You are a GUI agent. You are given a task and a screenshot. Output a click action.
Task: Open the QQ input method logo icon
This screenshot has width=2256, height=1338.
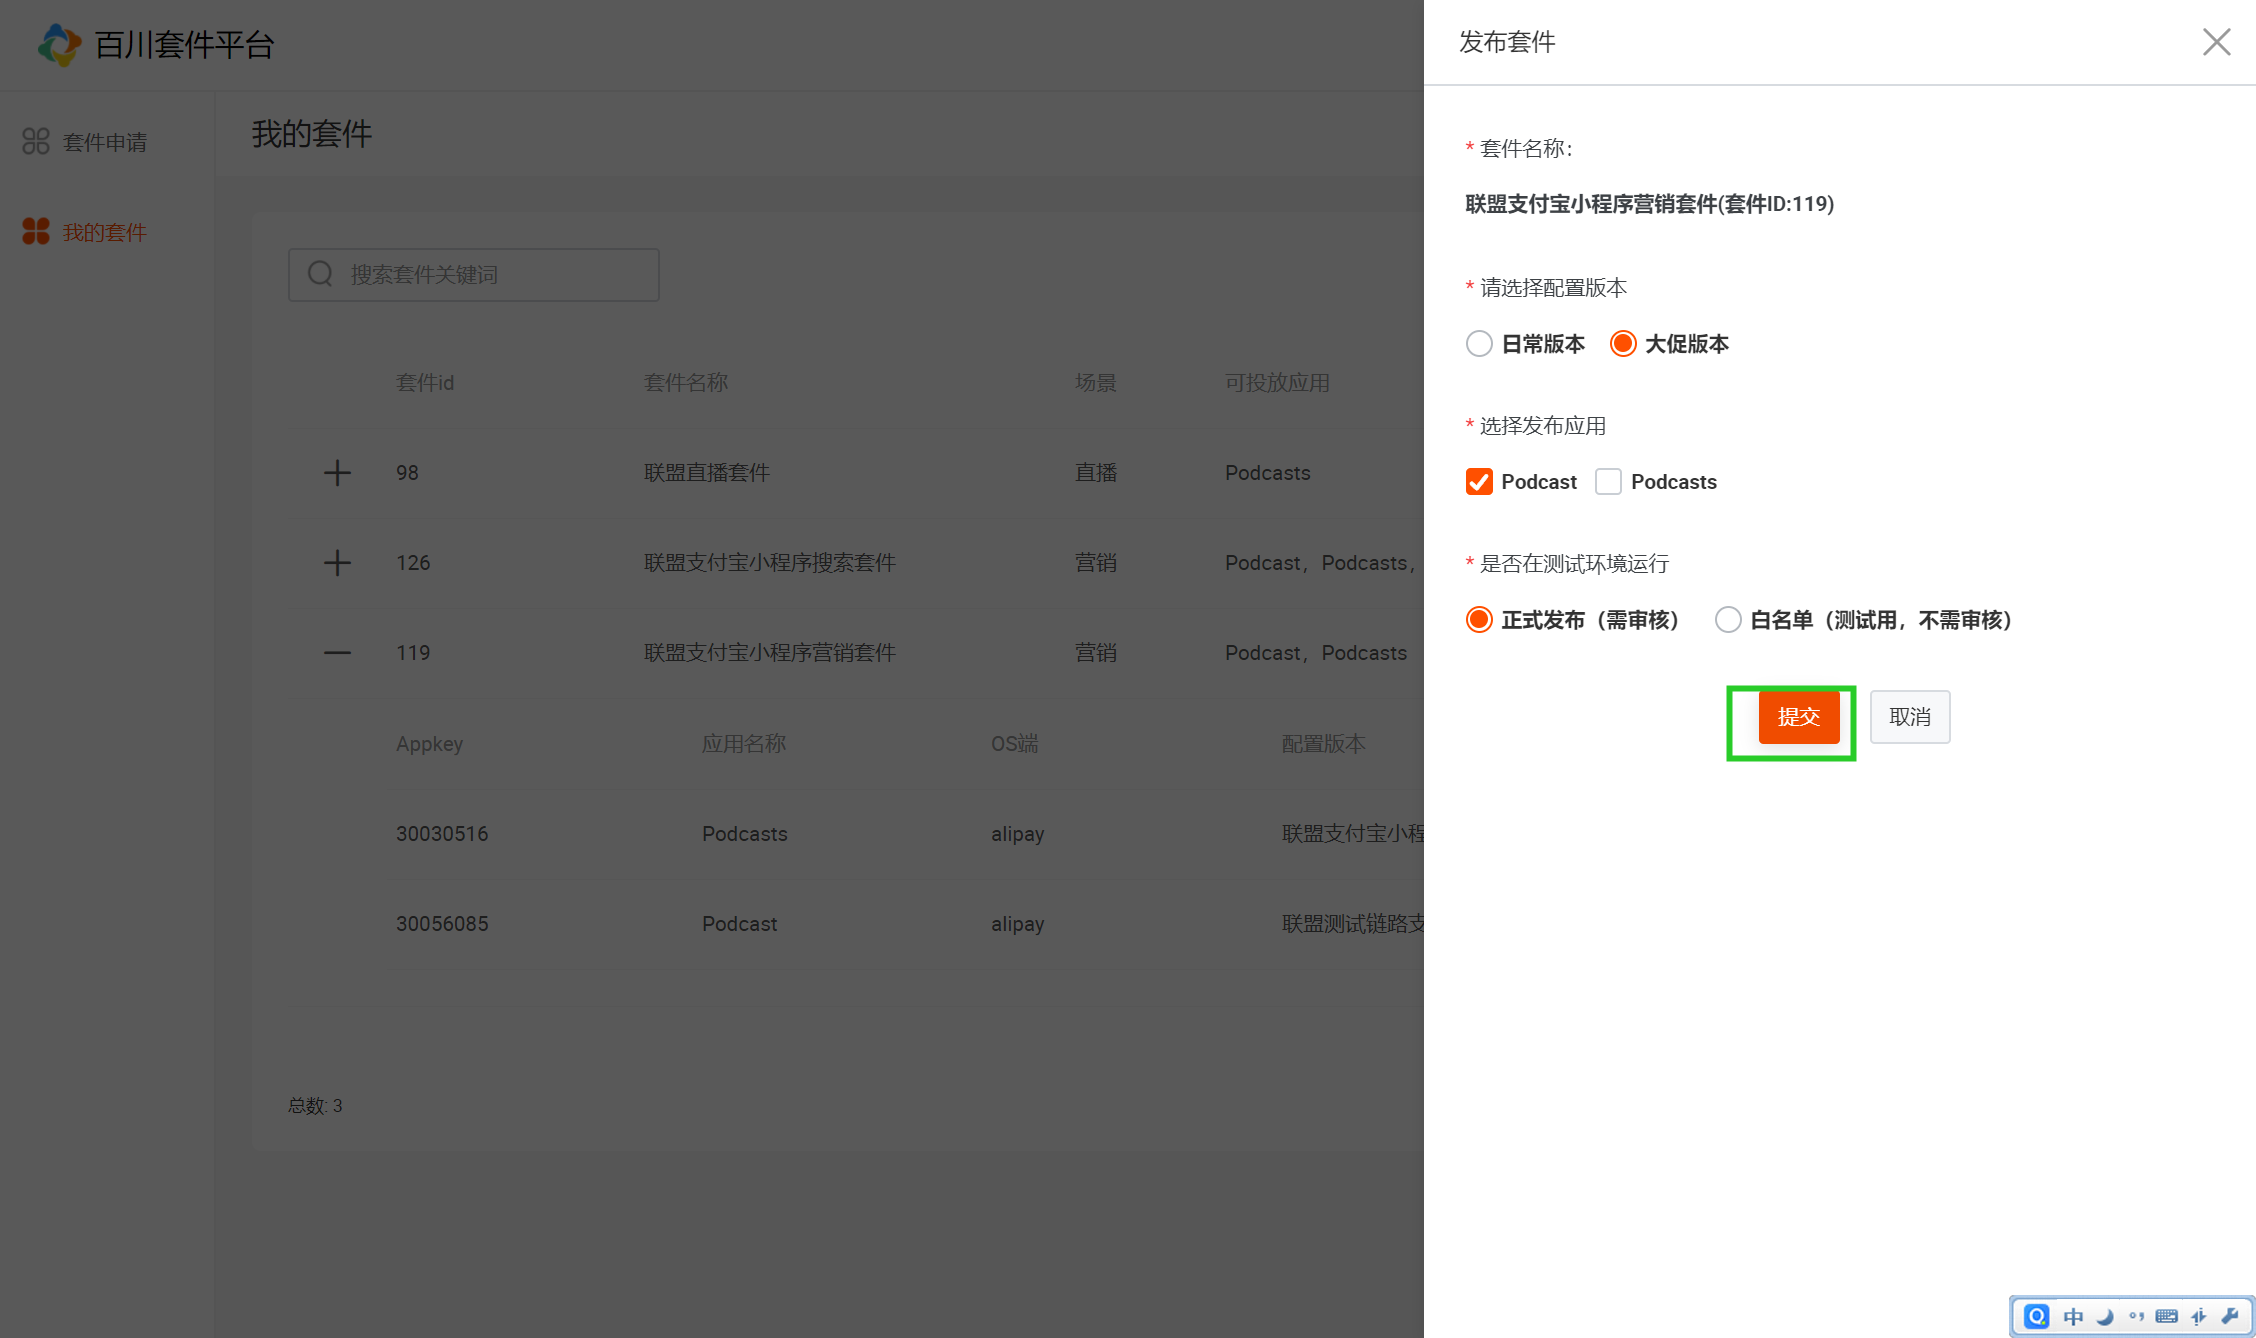click(x=2036, y=1316)
